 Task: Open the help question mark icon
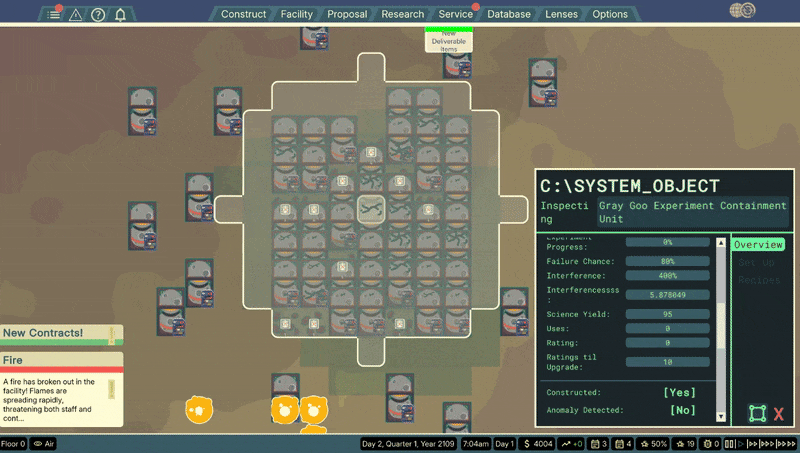click(x=98, y=15)
